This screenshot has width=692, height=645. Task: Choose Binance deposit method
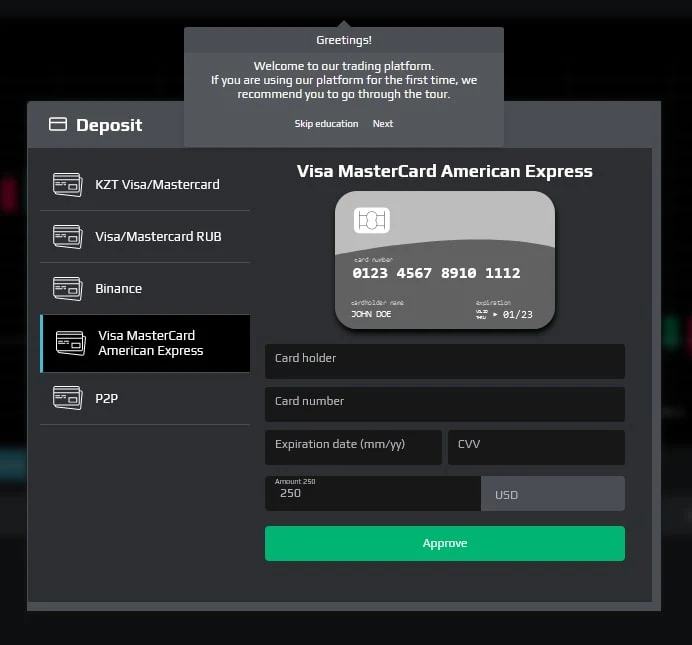[145, 289]
